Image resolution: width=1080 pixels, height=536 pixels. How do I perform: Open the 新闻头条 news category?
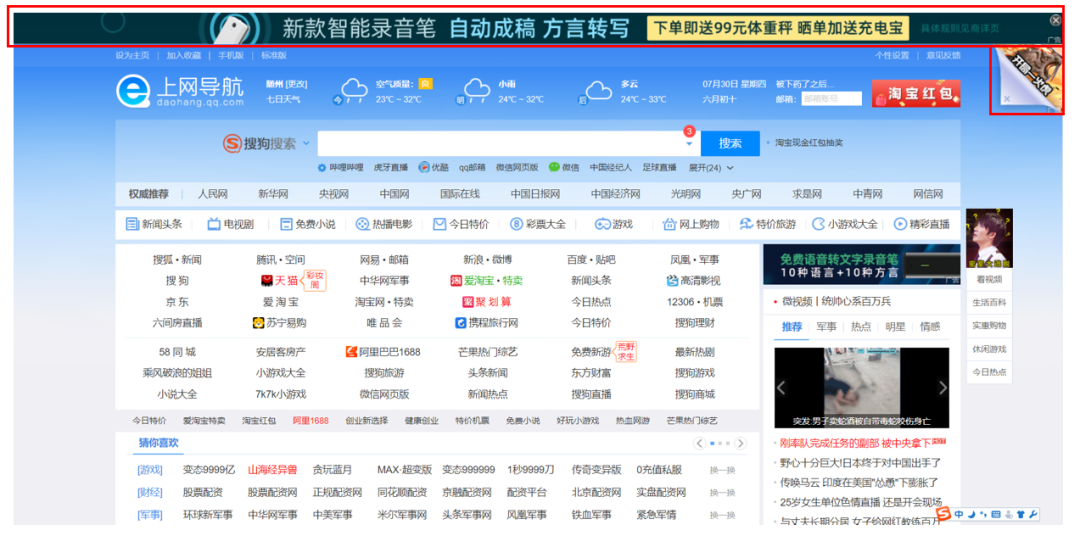pyautogui.click(x=154, y=224)
